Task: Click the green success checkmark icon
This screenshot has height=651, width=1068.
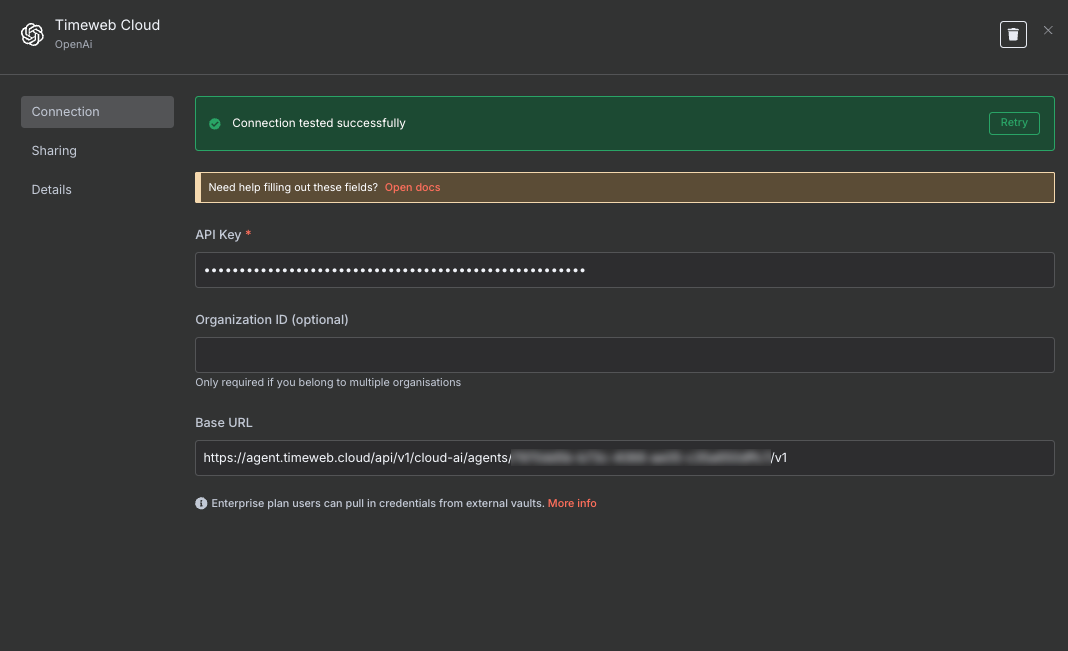Action: (x=214, y=123)
